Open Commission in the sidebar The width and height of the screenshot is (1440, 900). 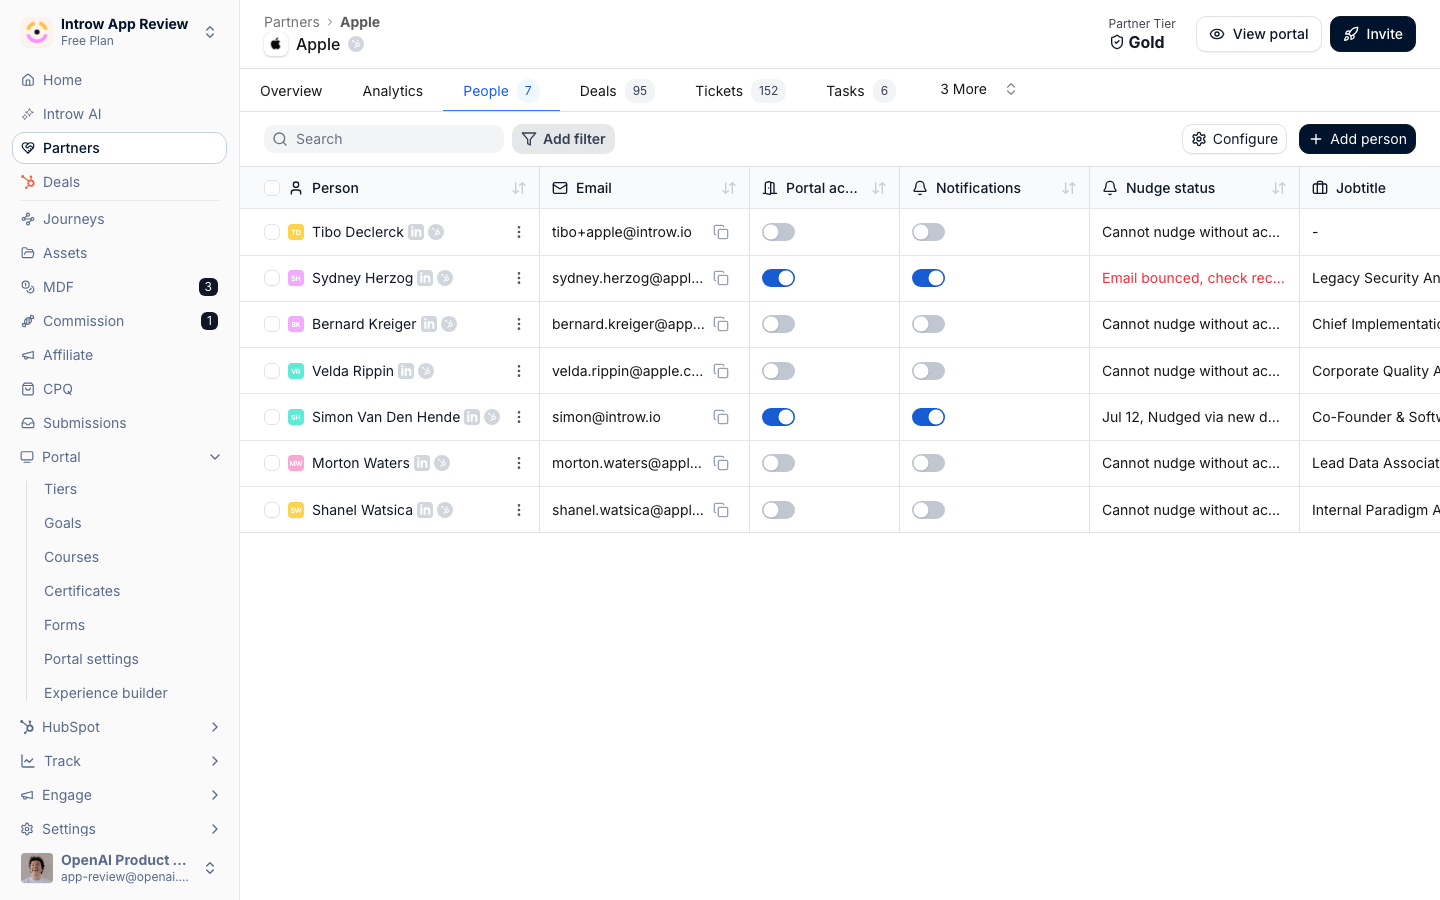(x=119, y=321)
